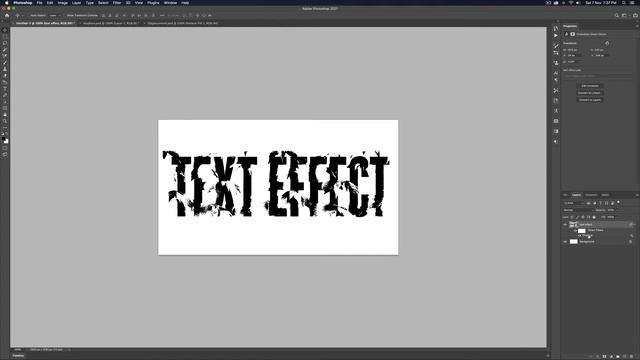This screenshot has width=640, height=360.
Task: Click the Edit Contents button
Action: point(590,86)
